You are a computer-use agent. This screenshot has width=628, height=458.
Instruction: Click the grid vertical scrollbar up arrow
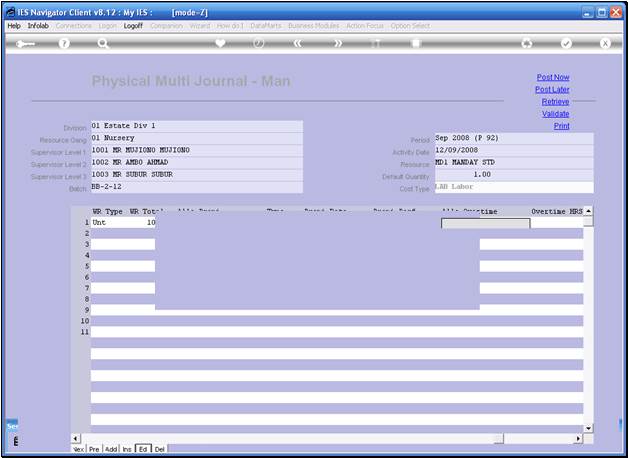coord(588,211)
